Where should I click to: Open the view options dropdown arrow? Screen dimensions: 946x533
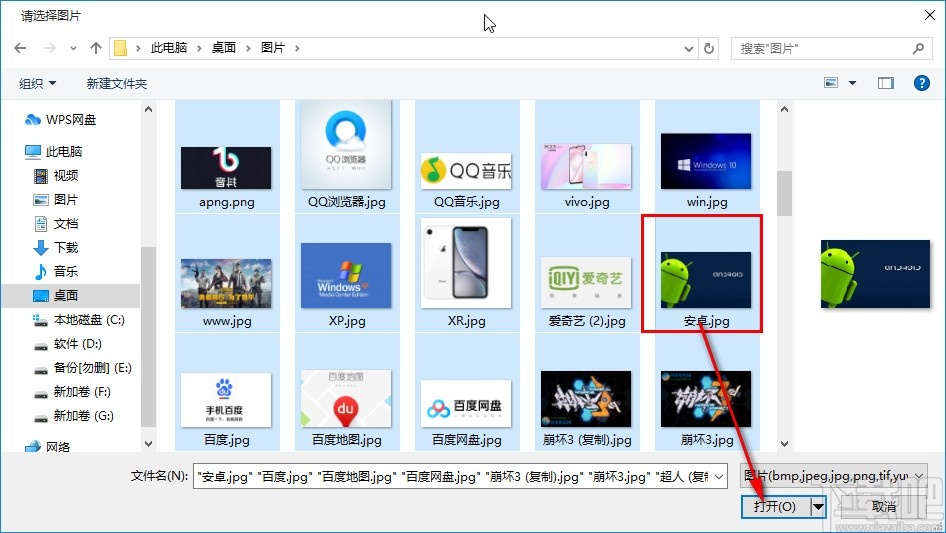(x=852, y=83)
